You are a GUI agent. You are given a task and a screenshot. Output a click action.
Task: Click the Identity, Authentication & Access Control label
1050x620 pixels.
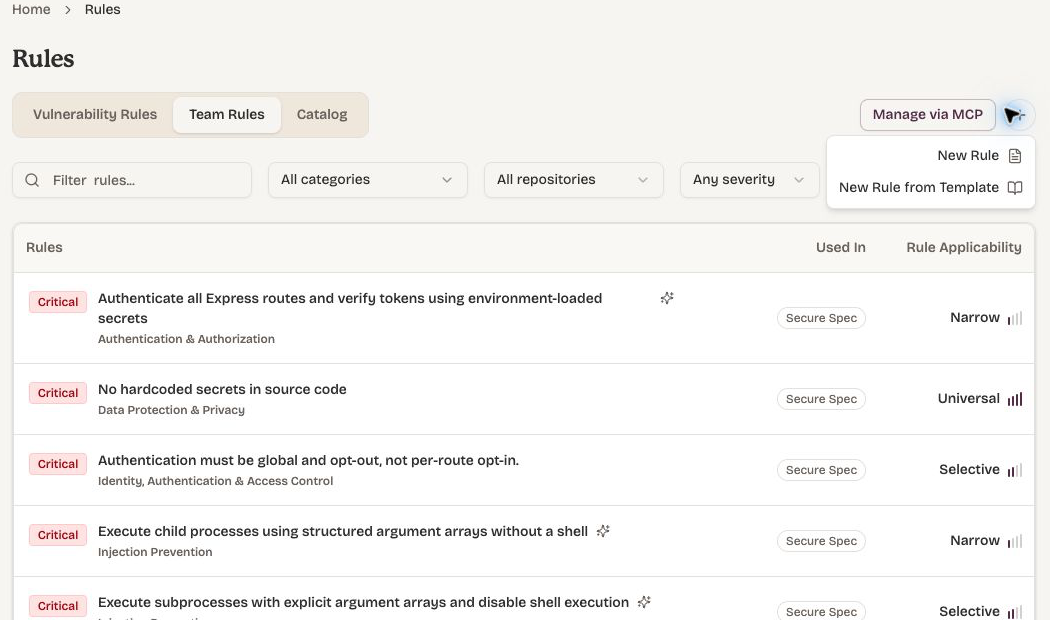pos(216,481)
